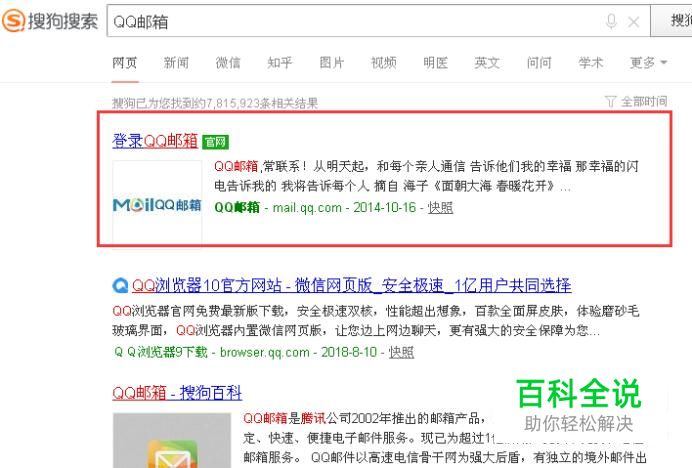
Task: Switch to the 视频 tab
Action: click(384, 63)
